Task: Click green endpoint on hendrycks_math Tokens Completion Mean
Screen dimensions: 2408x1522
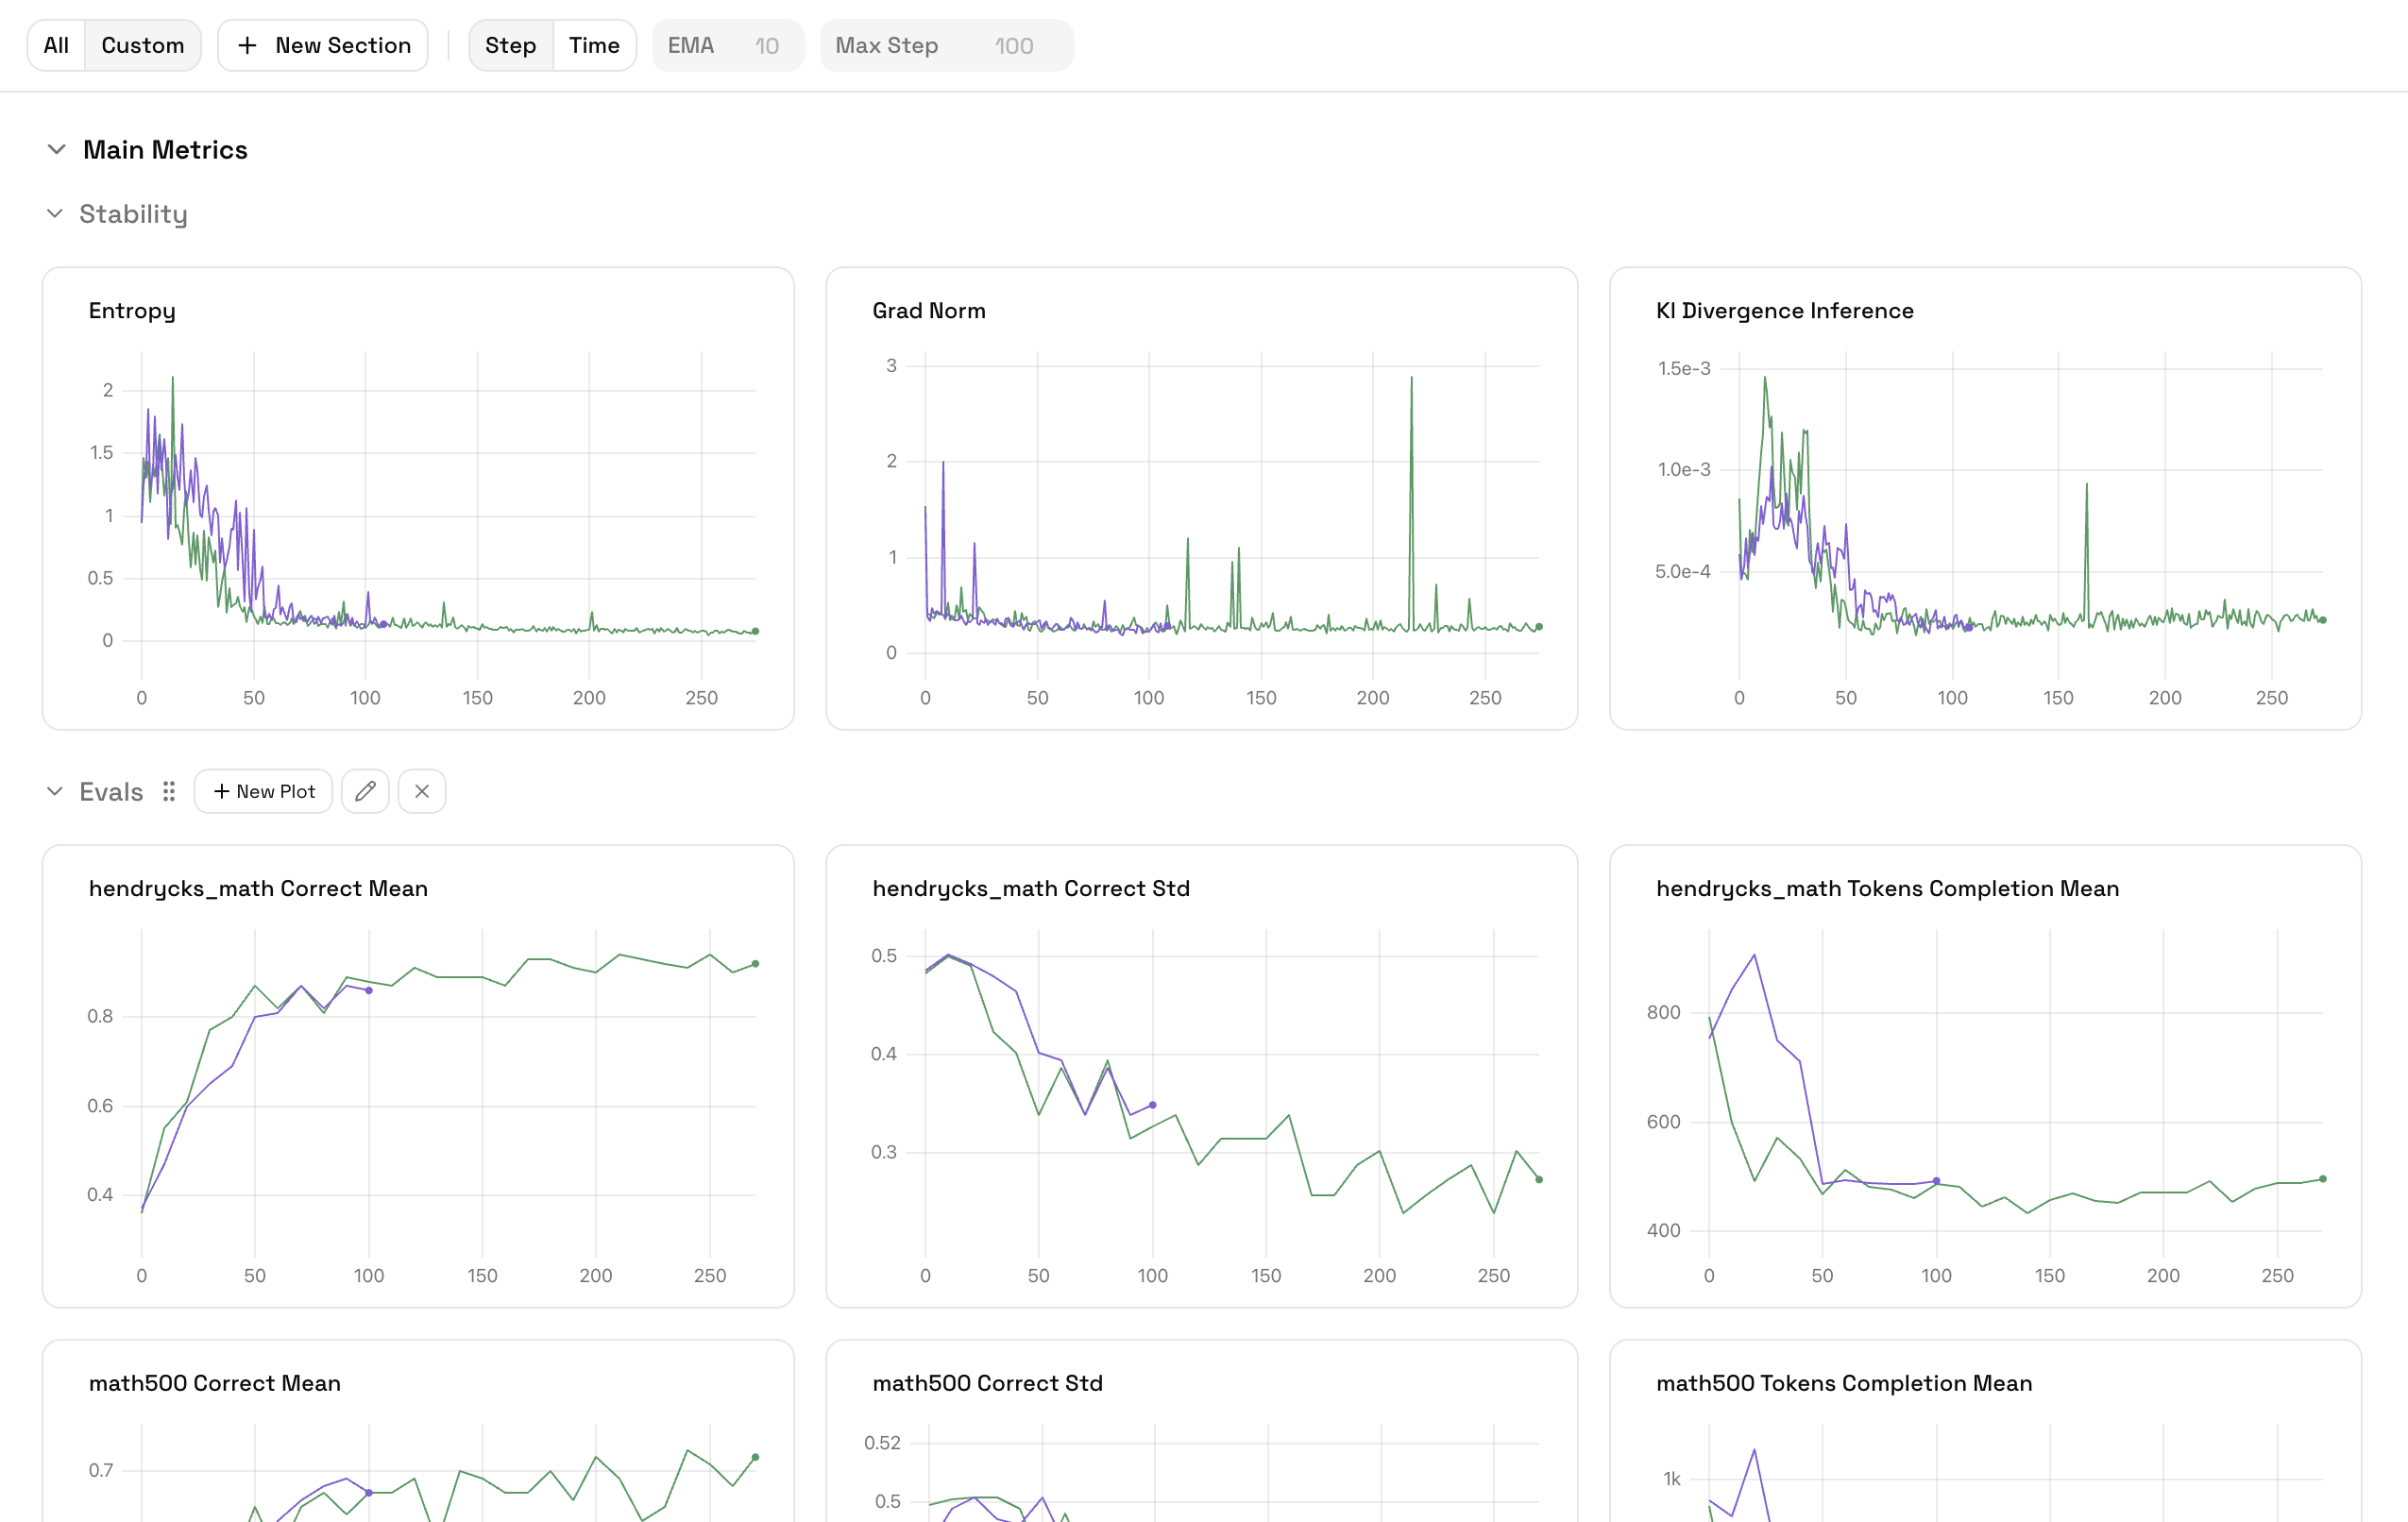Action: tap(2323, 1179)
